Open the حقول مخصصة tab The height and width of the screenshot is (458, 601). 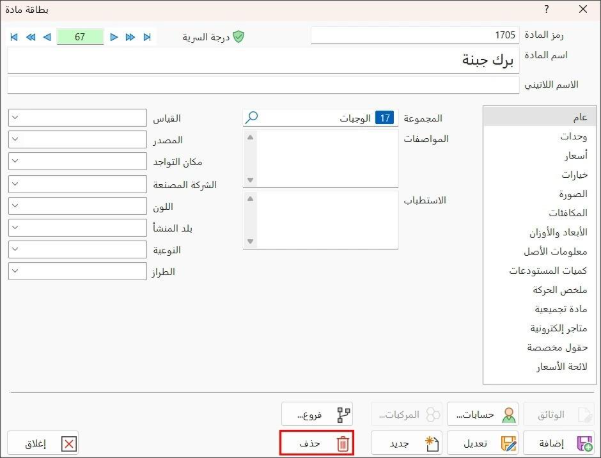tap(539, 347)
